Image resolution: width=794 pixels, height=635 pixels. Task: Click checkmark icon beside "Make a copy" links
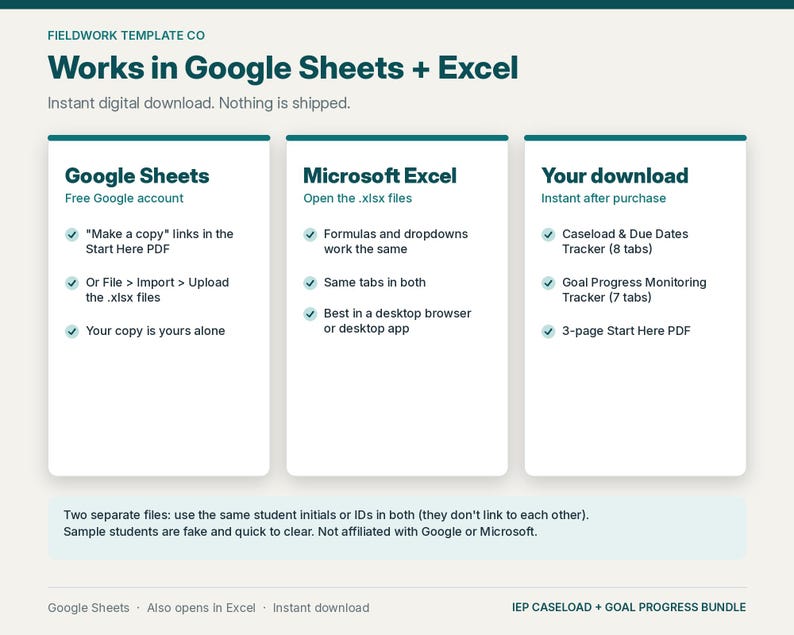coord(72,234)
